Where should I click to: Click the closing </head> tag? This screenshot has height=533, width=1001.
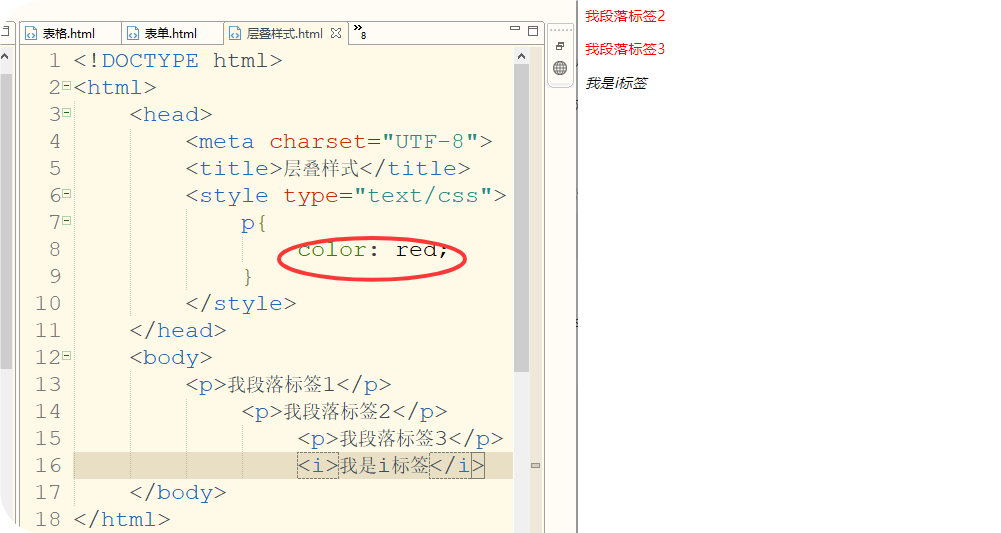click(x=178, y=331)
